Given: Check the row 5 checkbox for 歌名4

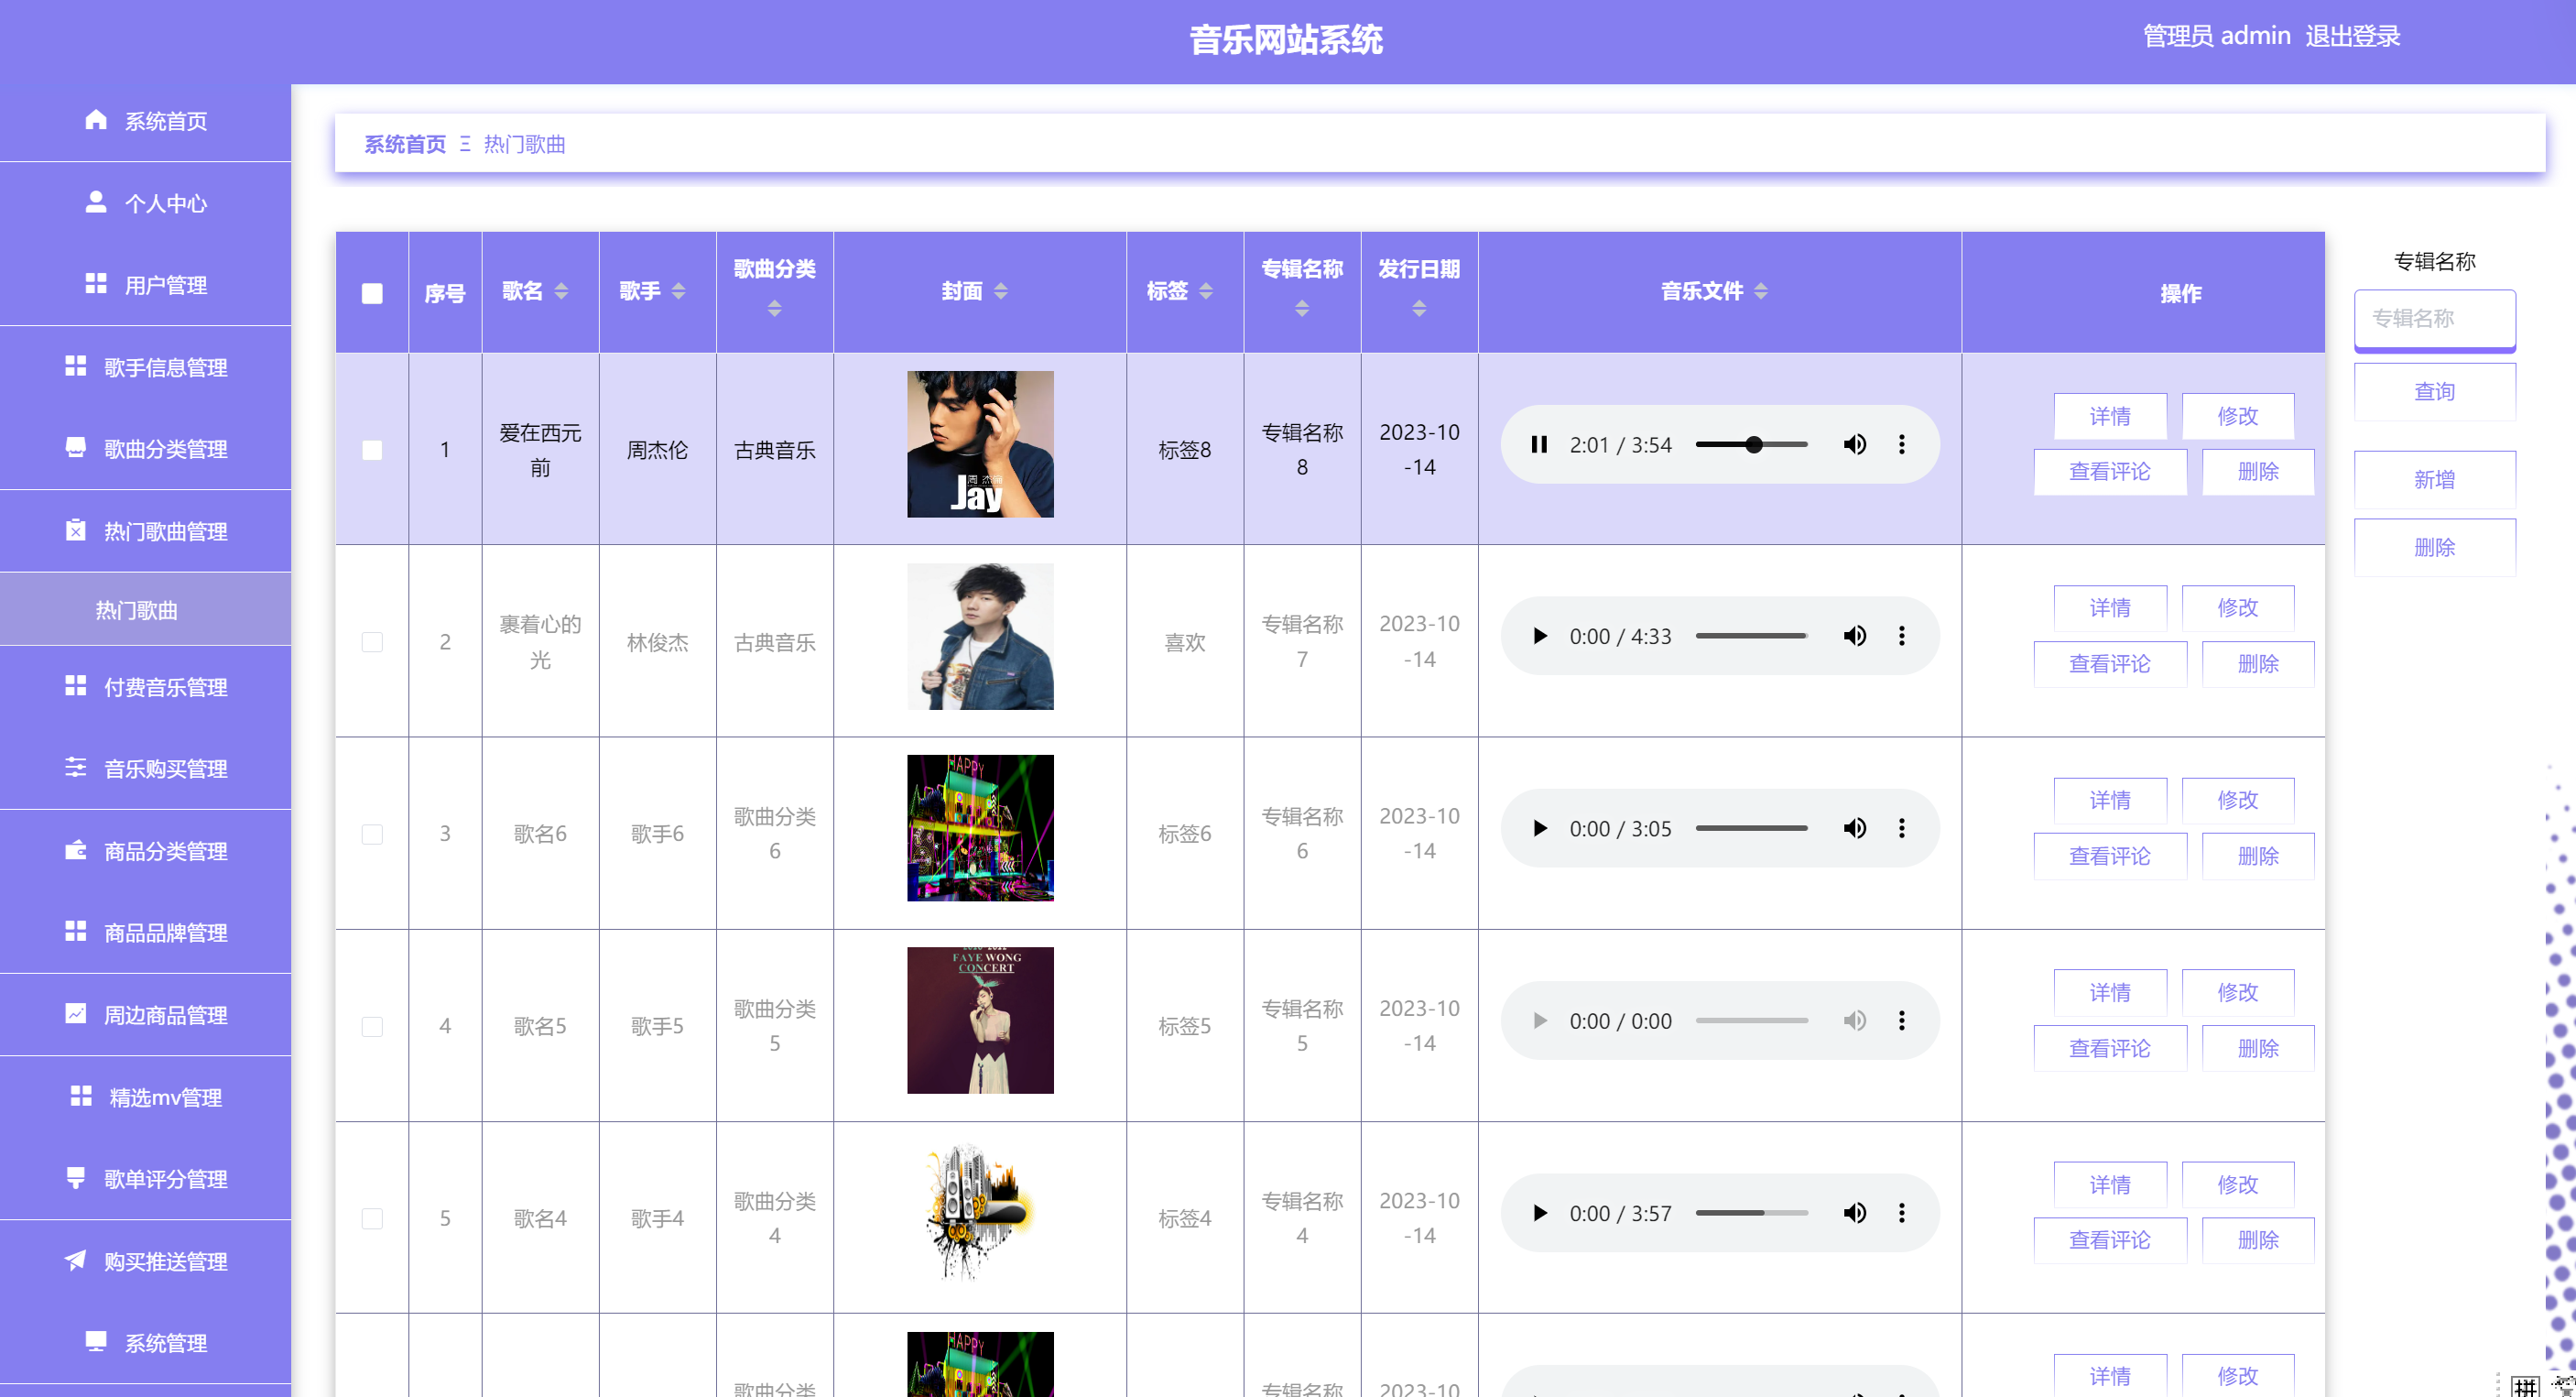Looking at the screenshot, I should 372,1218.
